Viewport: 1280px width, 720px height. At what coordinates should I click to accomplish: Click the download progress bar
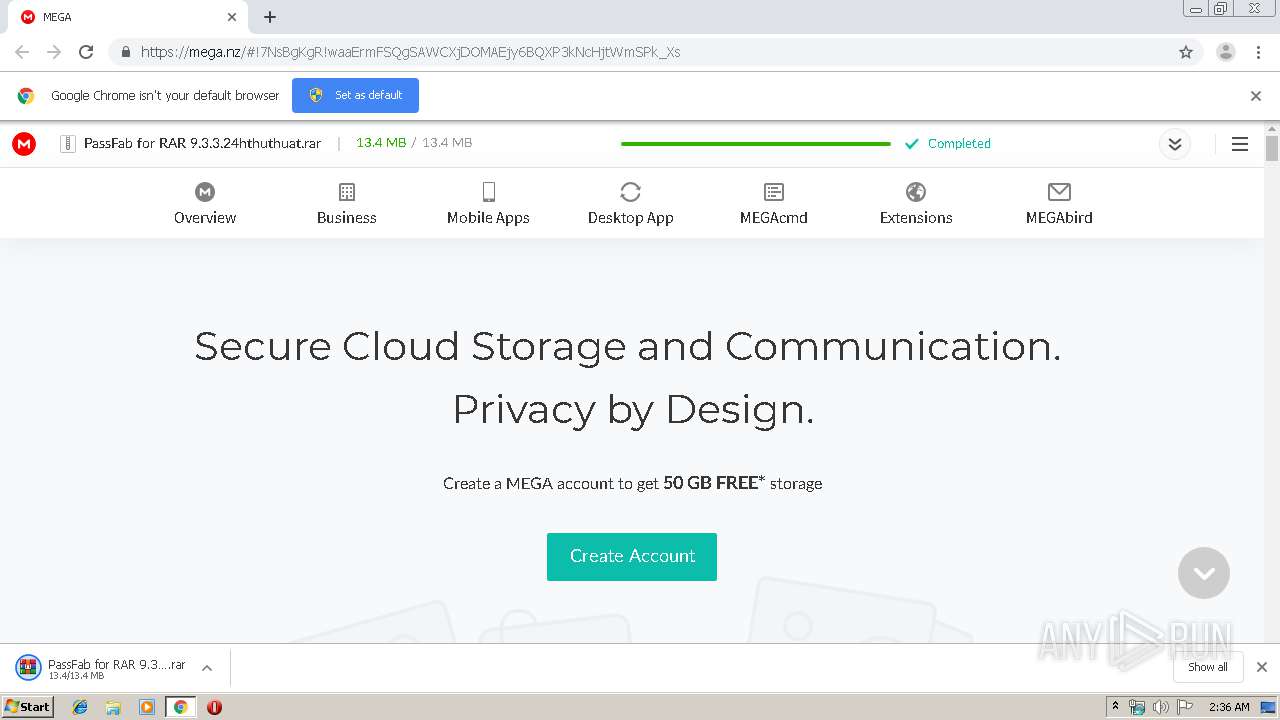756,144
